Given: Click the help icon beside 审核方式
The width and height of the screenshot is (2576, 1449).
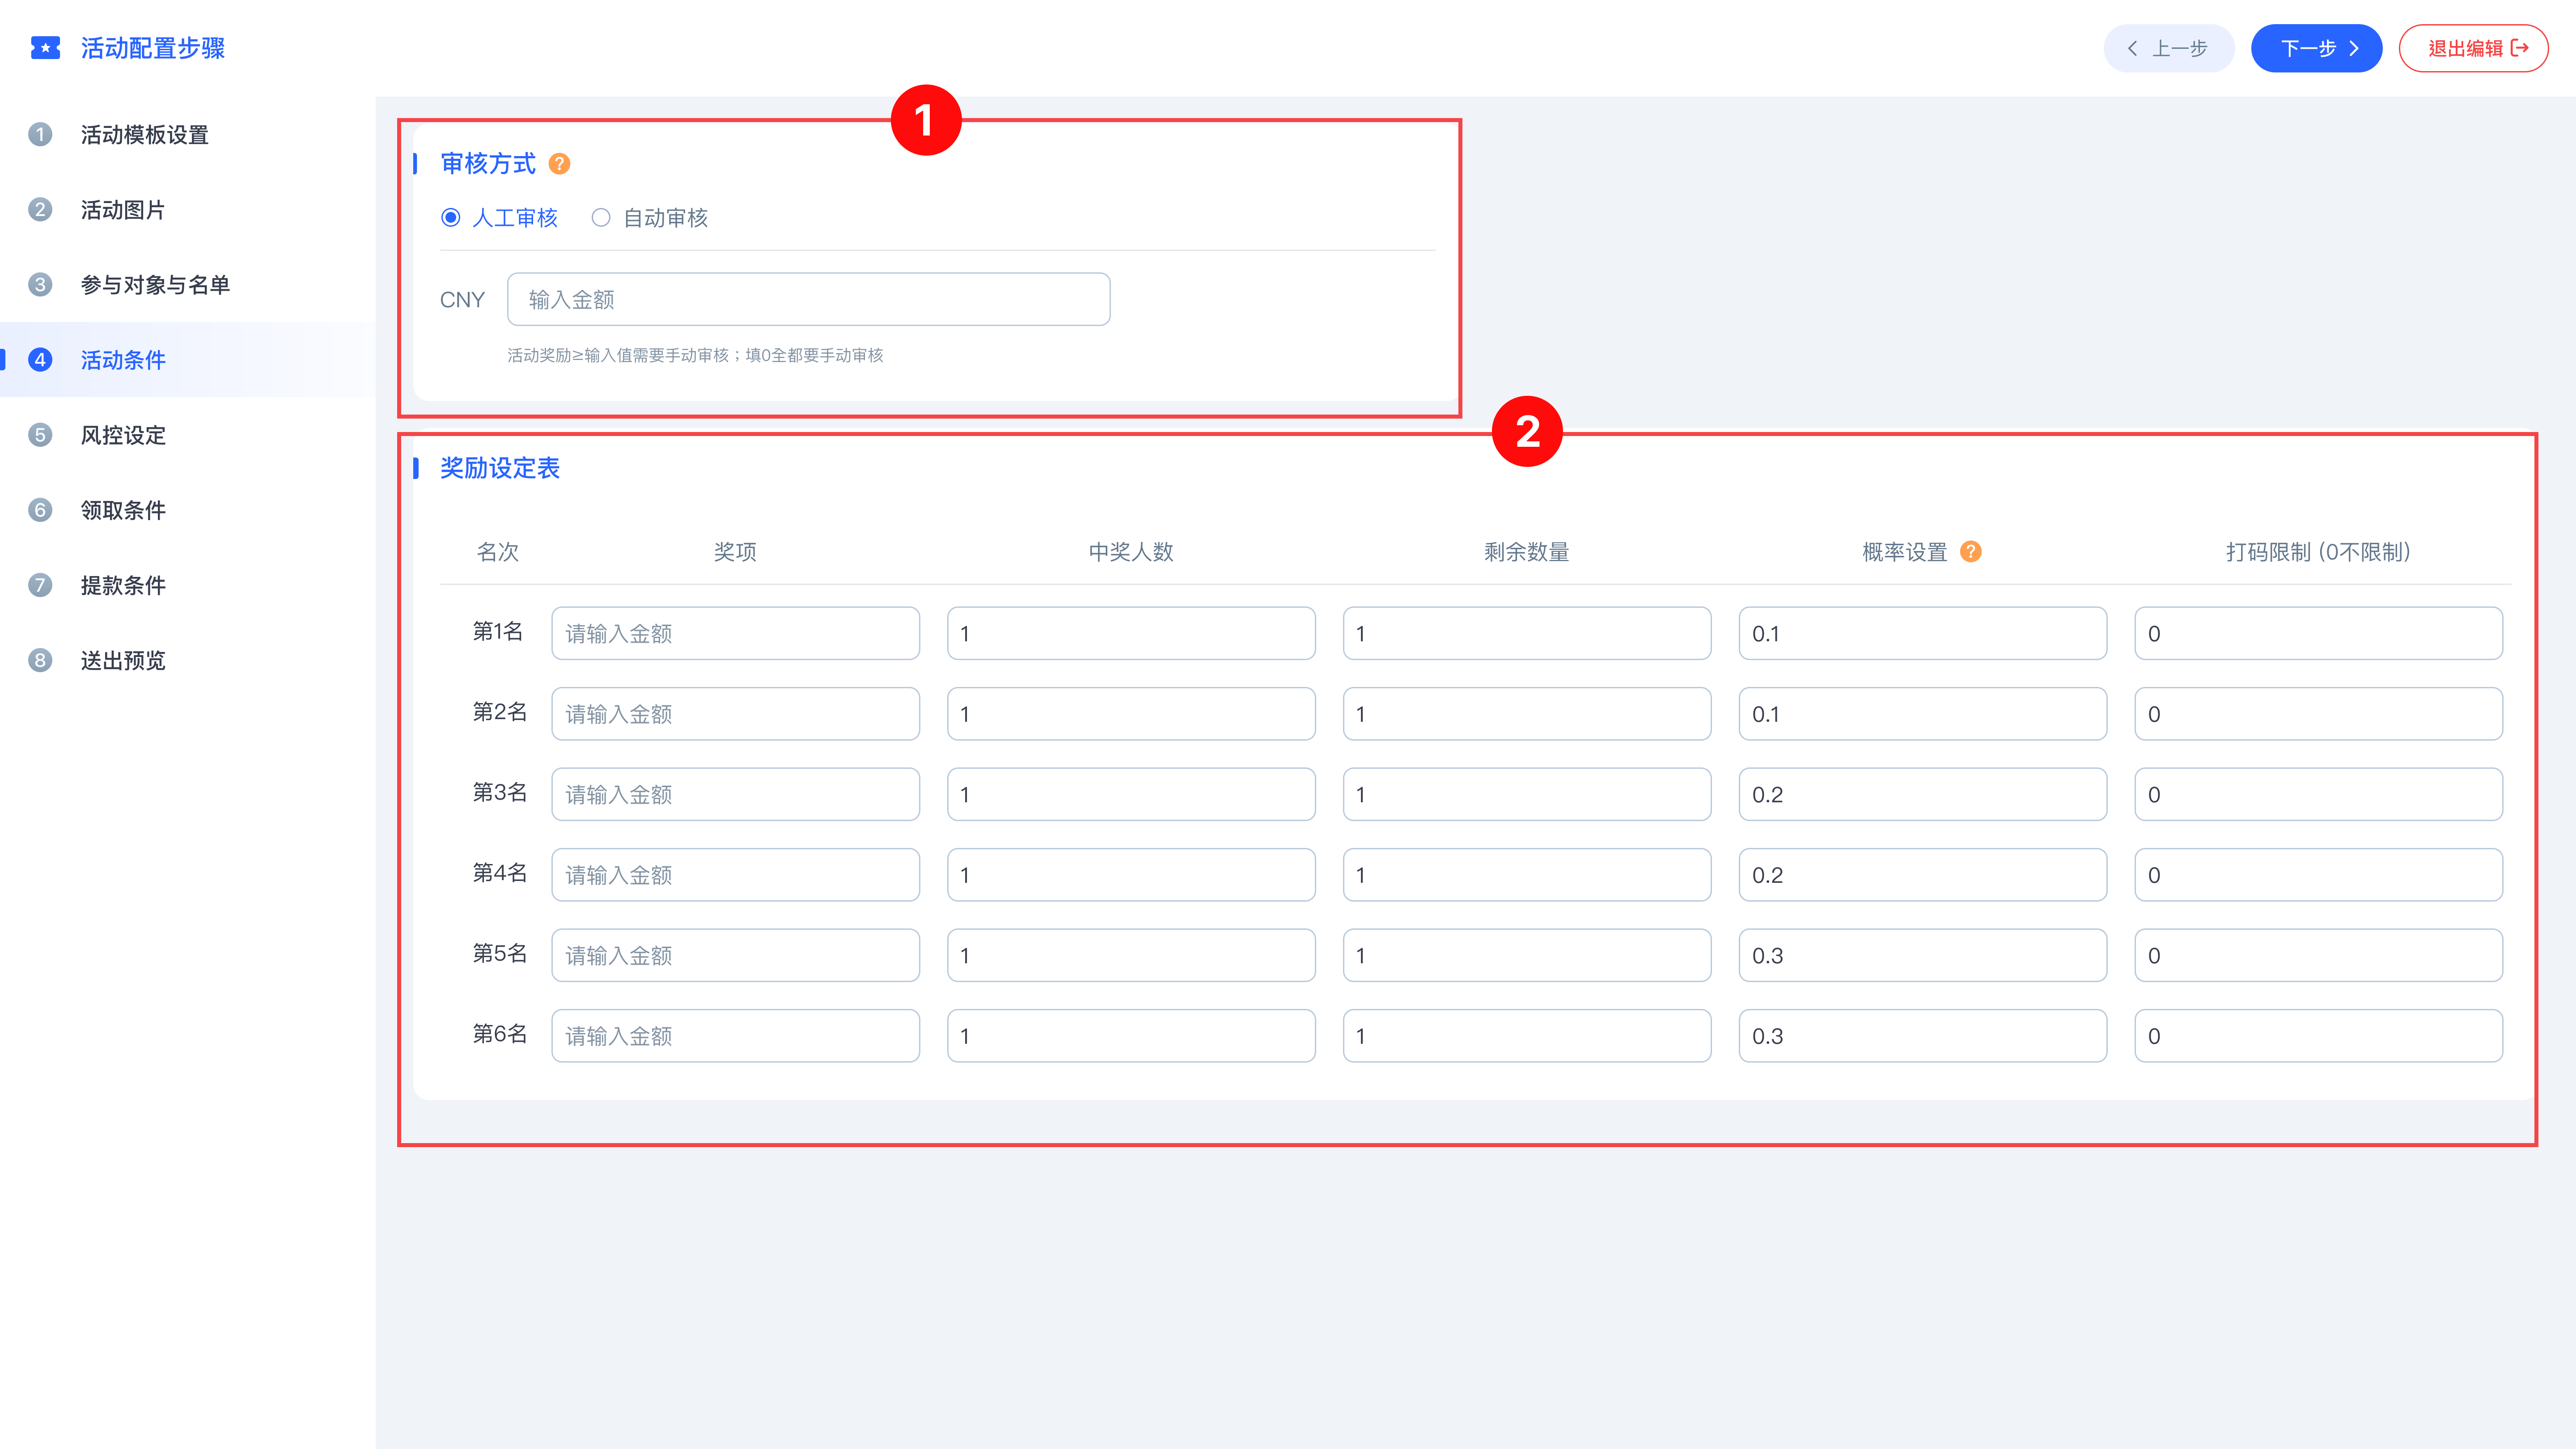Looking at the screenshot, I should (560, 164).
